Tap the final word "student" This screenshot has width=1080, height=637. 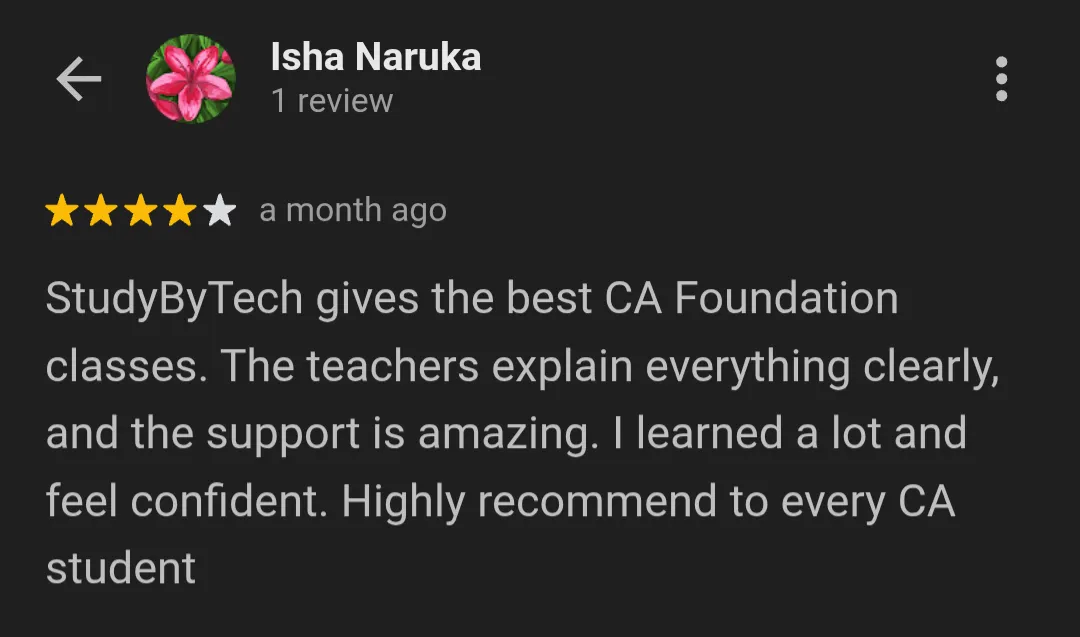pyautogui.click(x=121, y=568)
